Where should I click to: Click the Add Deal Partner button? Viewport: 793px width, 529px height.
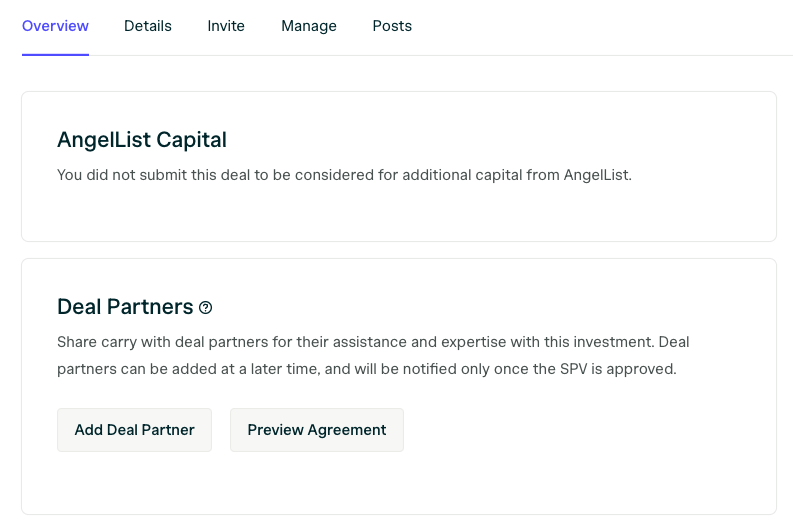pyautogui.click(x=135, y=430)
